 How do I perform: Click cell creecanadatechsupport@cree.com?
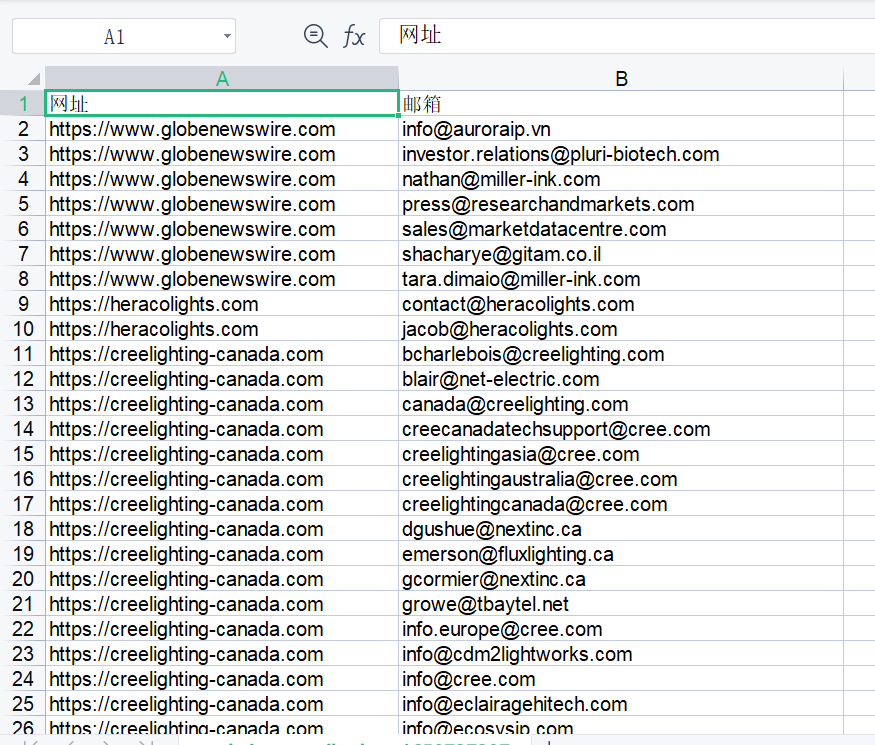click(x=621, y=429)
